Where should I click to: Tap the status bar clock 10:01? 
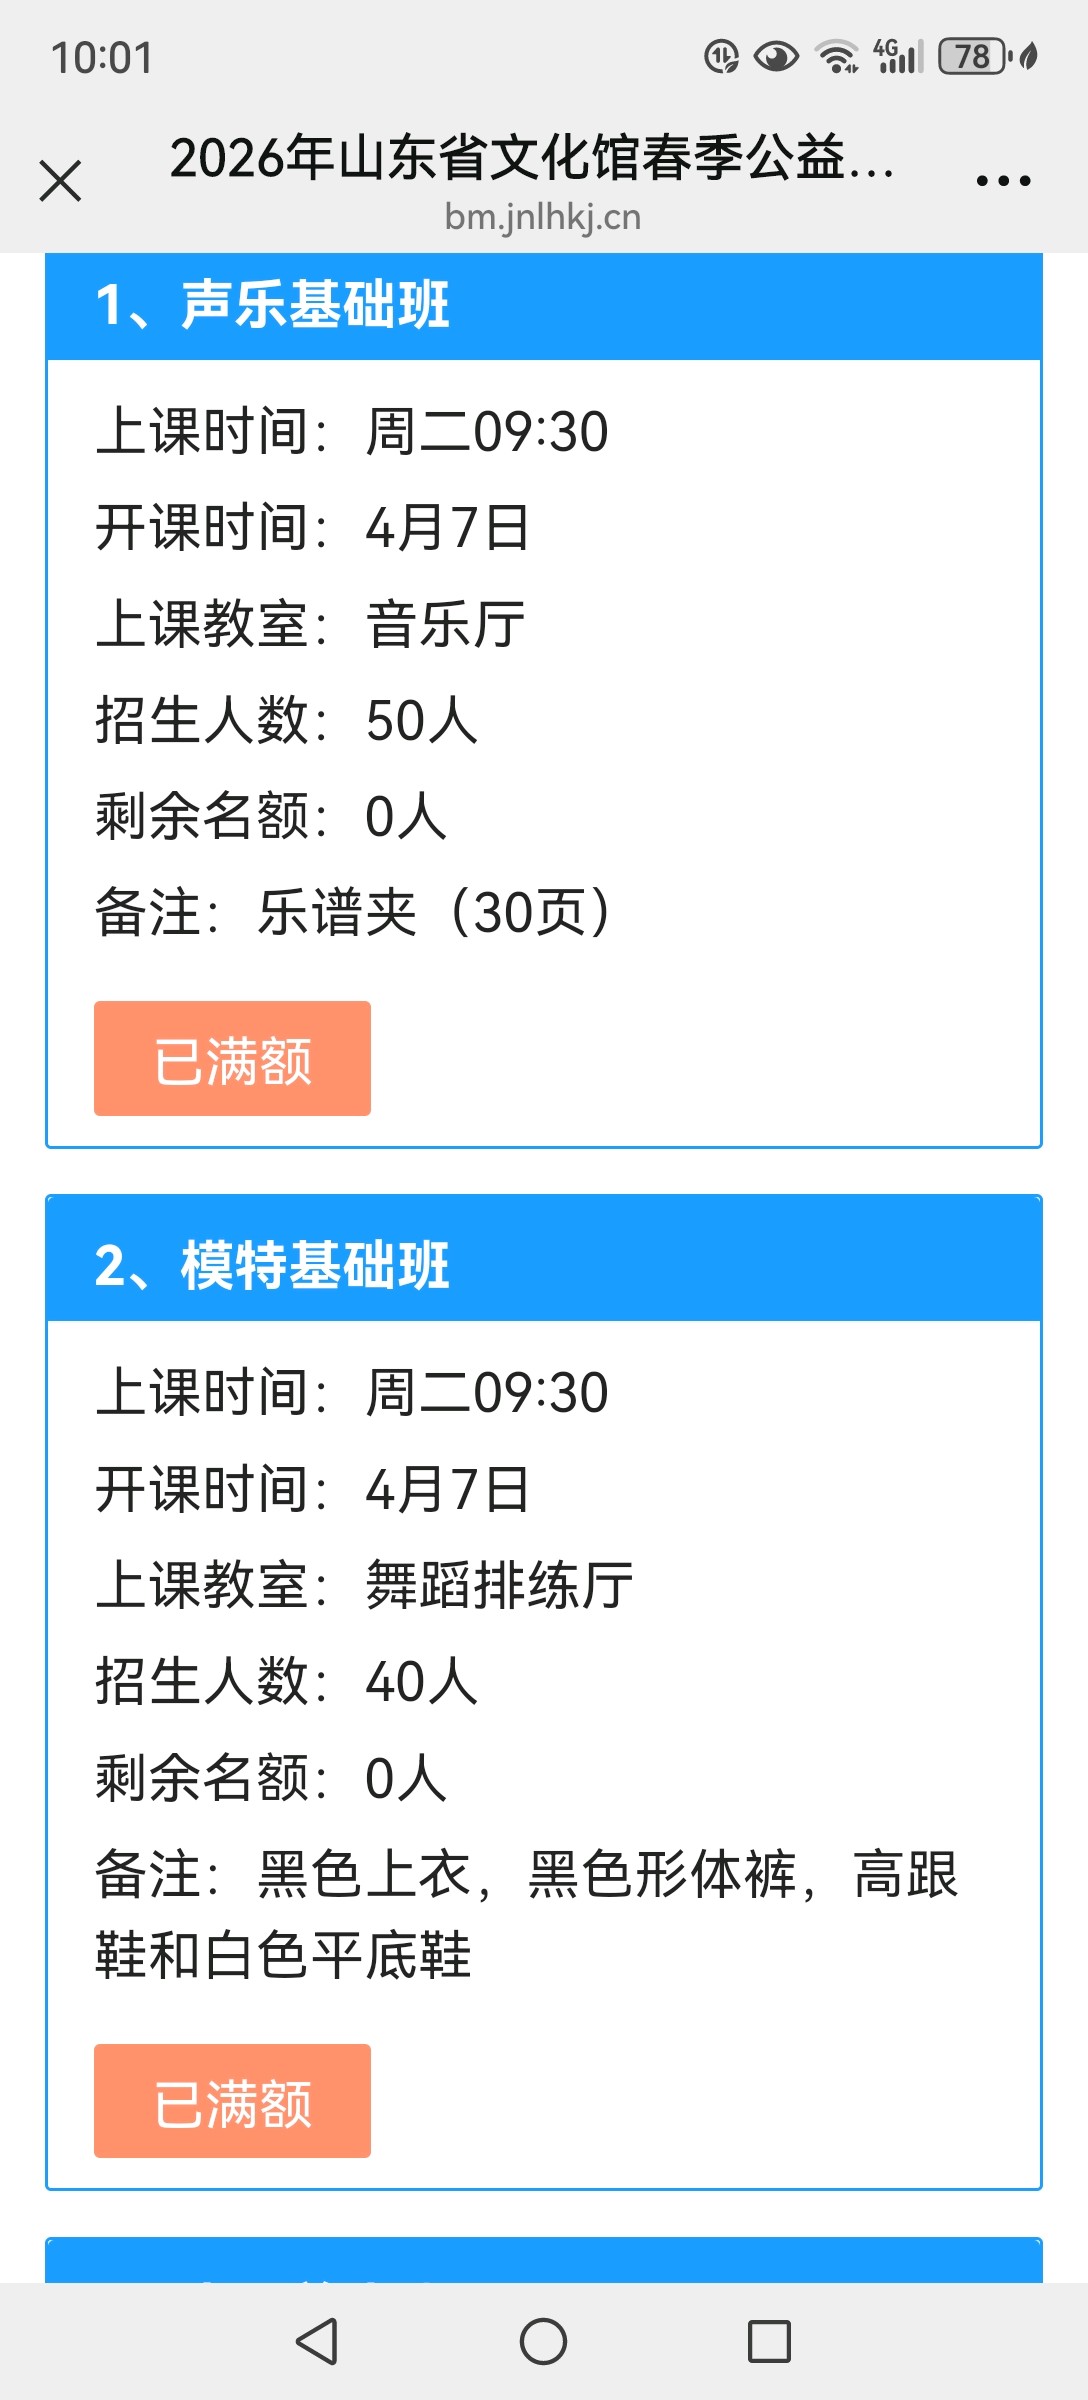[x=102, y=58]
